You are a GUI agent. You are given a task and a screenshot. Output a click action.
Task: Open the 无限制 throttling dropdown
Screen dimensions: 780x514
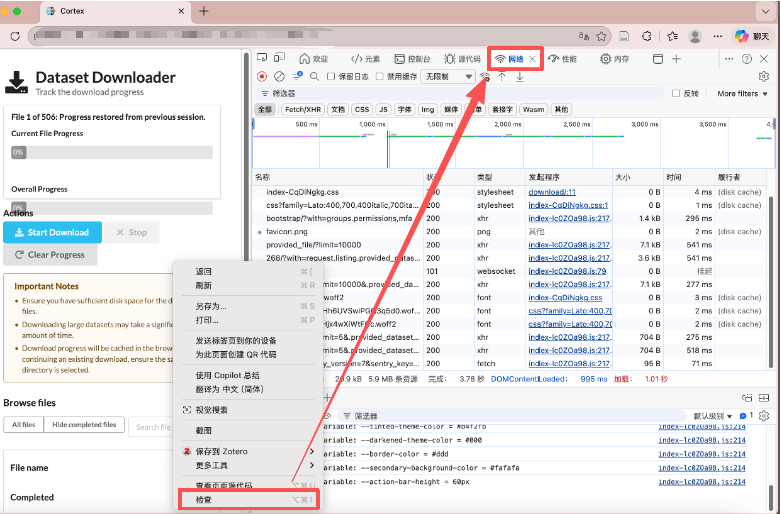point(448,76)
